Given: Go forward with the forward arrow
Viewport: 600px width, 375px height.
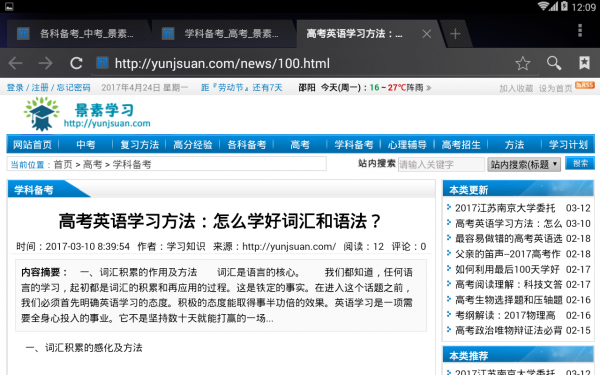Looking at the screenshot, I should click(x=46, y=63).
